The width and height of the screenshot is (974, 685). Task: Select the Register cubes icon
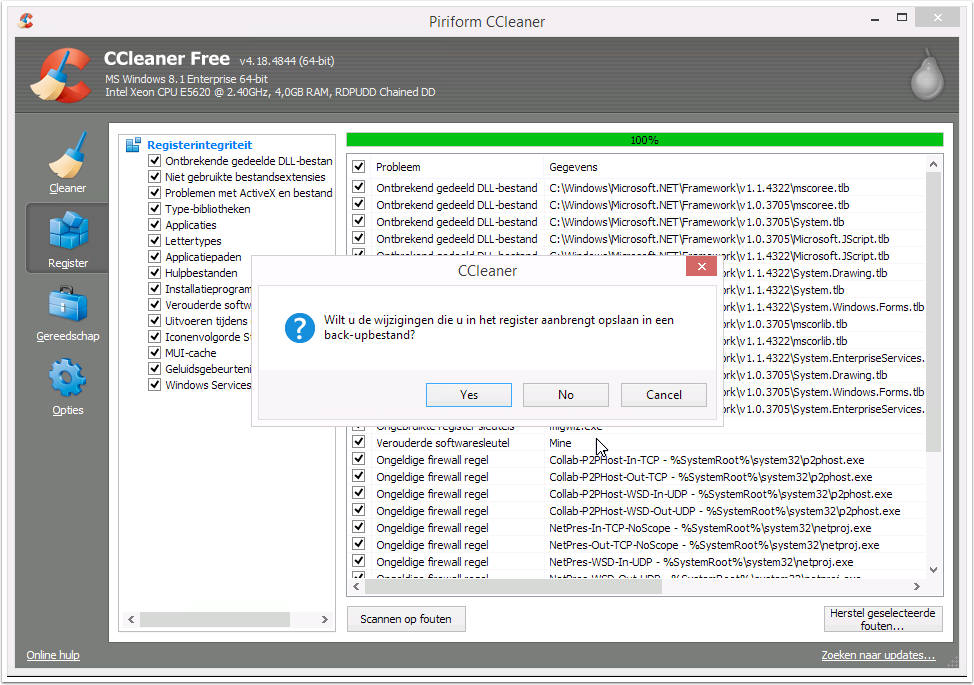[x=68, y=230]
